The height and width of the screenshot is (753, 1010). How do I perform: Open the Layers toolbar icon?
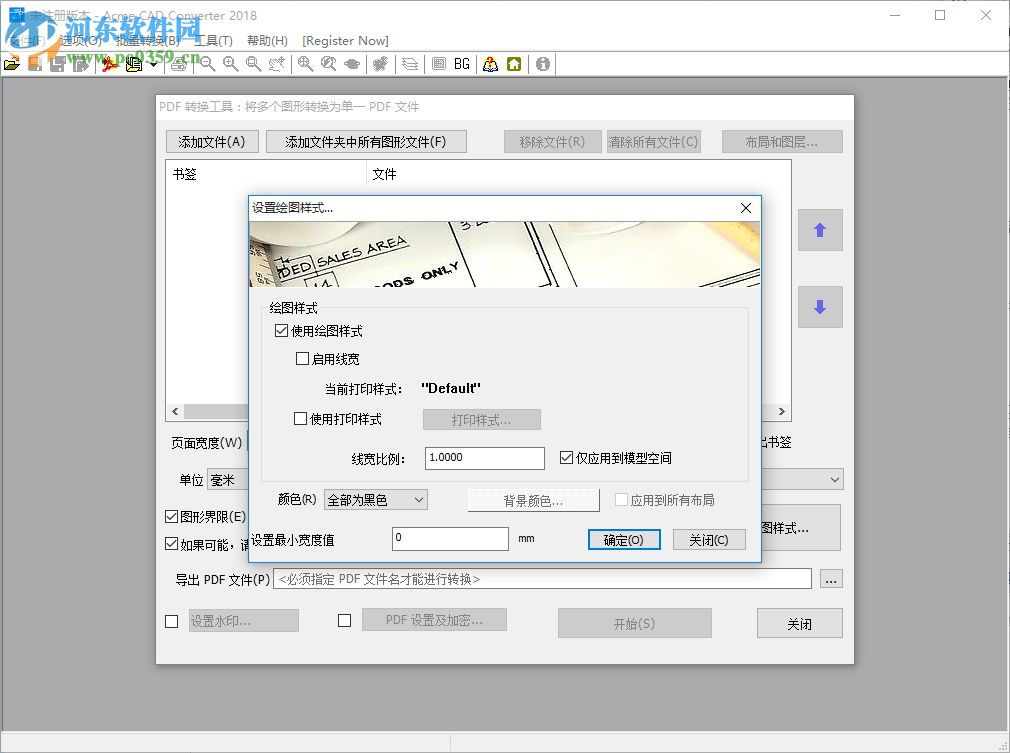(x=409, y=63)
